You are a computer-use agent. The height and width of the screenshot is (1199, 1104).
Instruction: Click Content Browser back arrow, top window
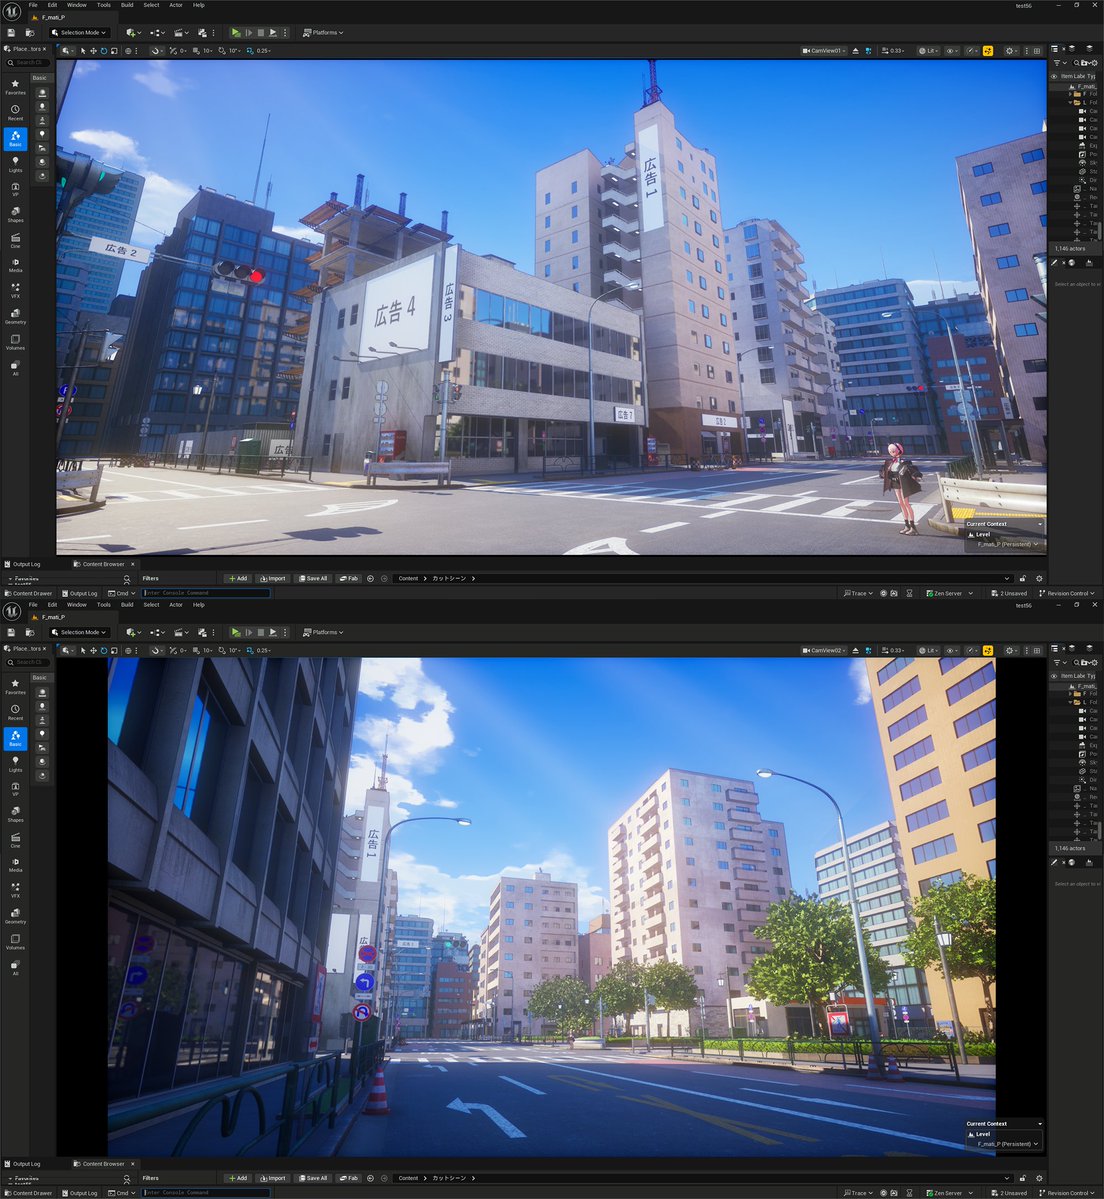coord(371,579)
